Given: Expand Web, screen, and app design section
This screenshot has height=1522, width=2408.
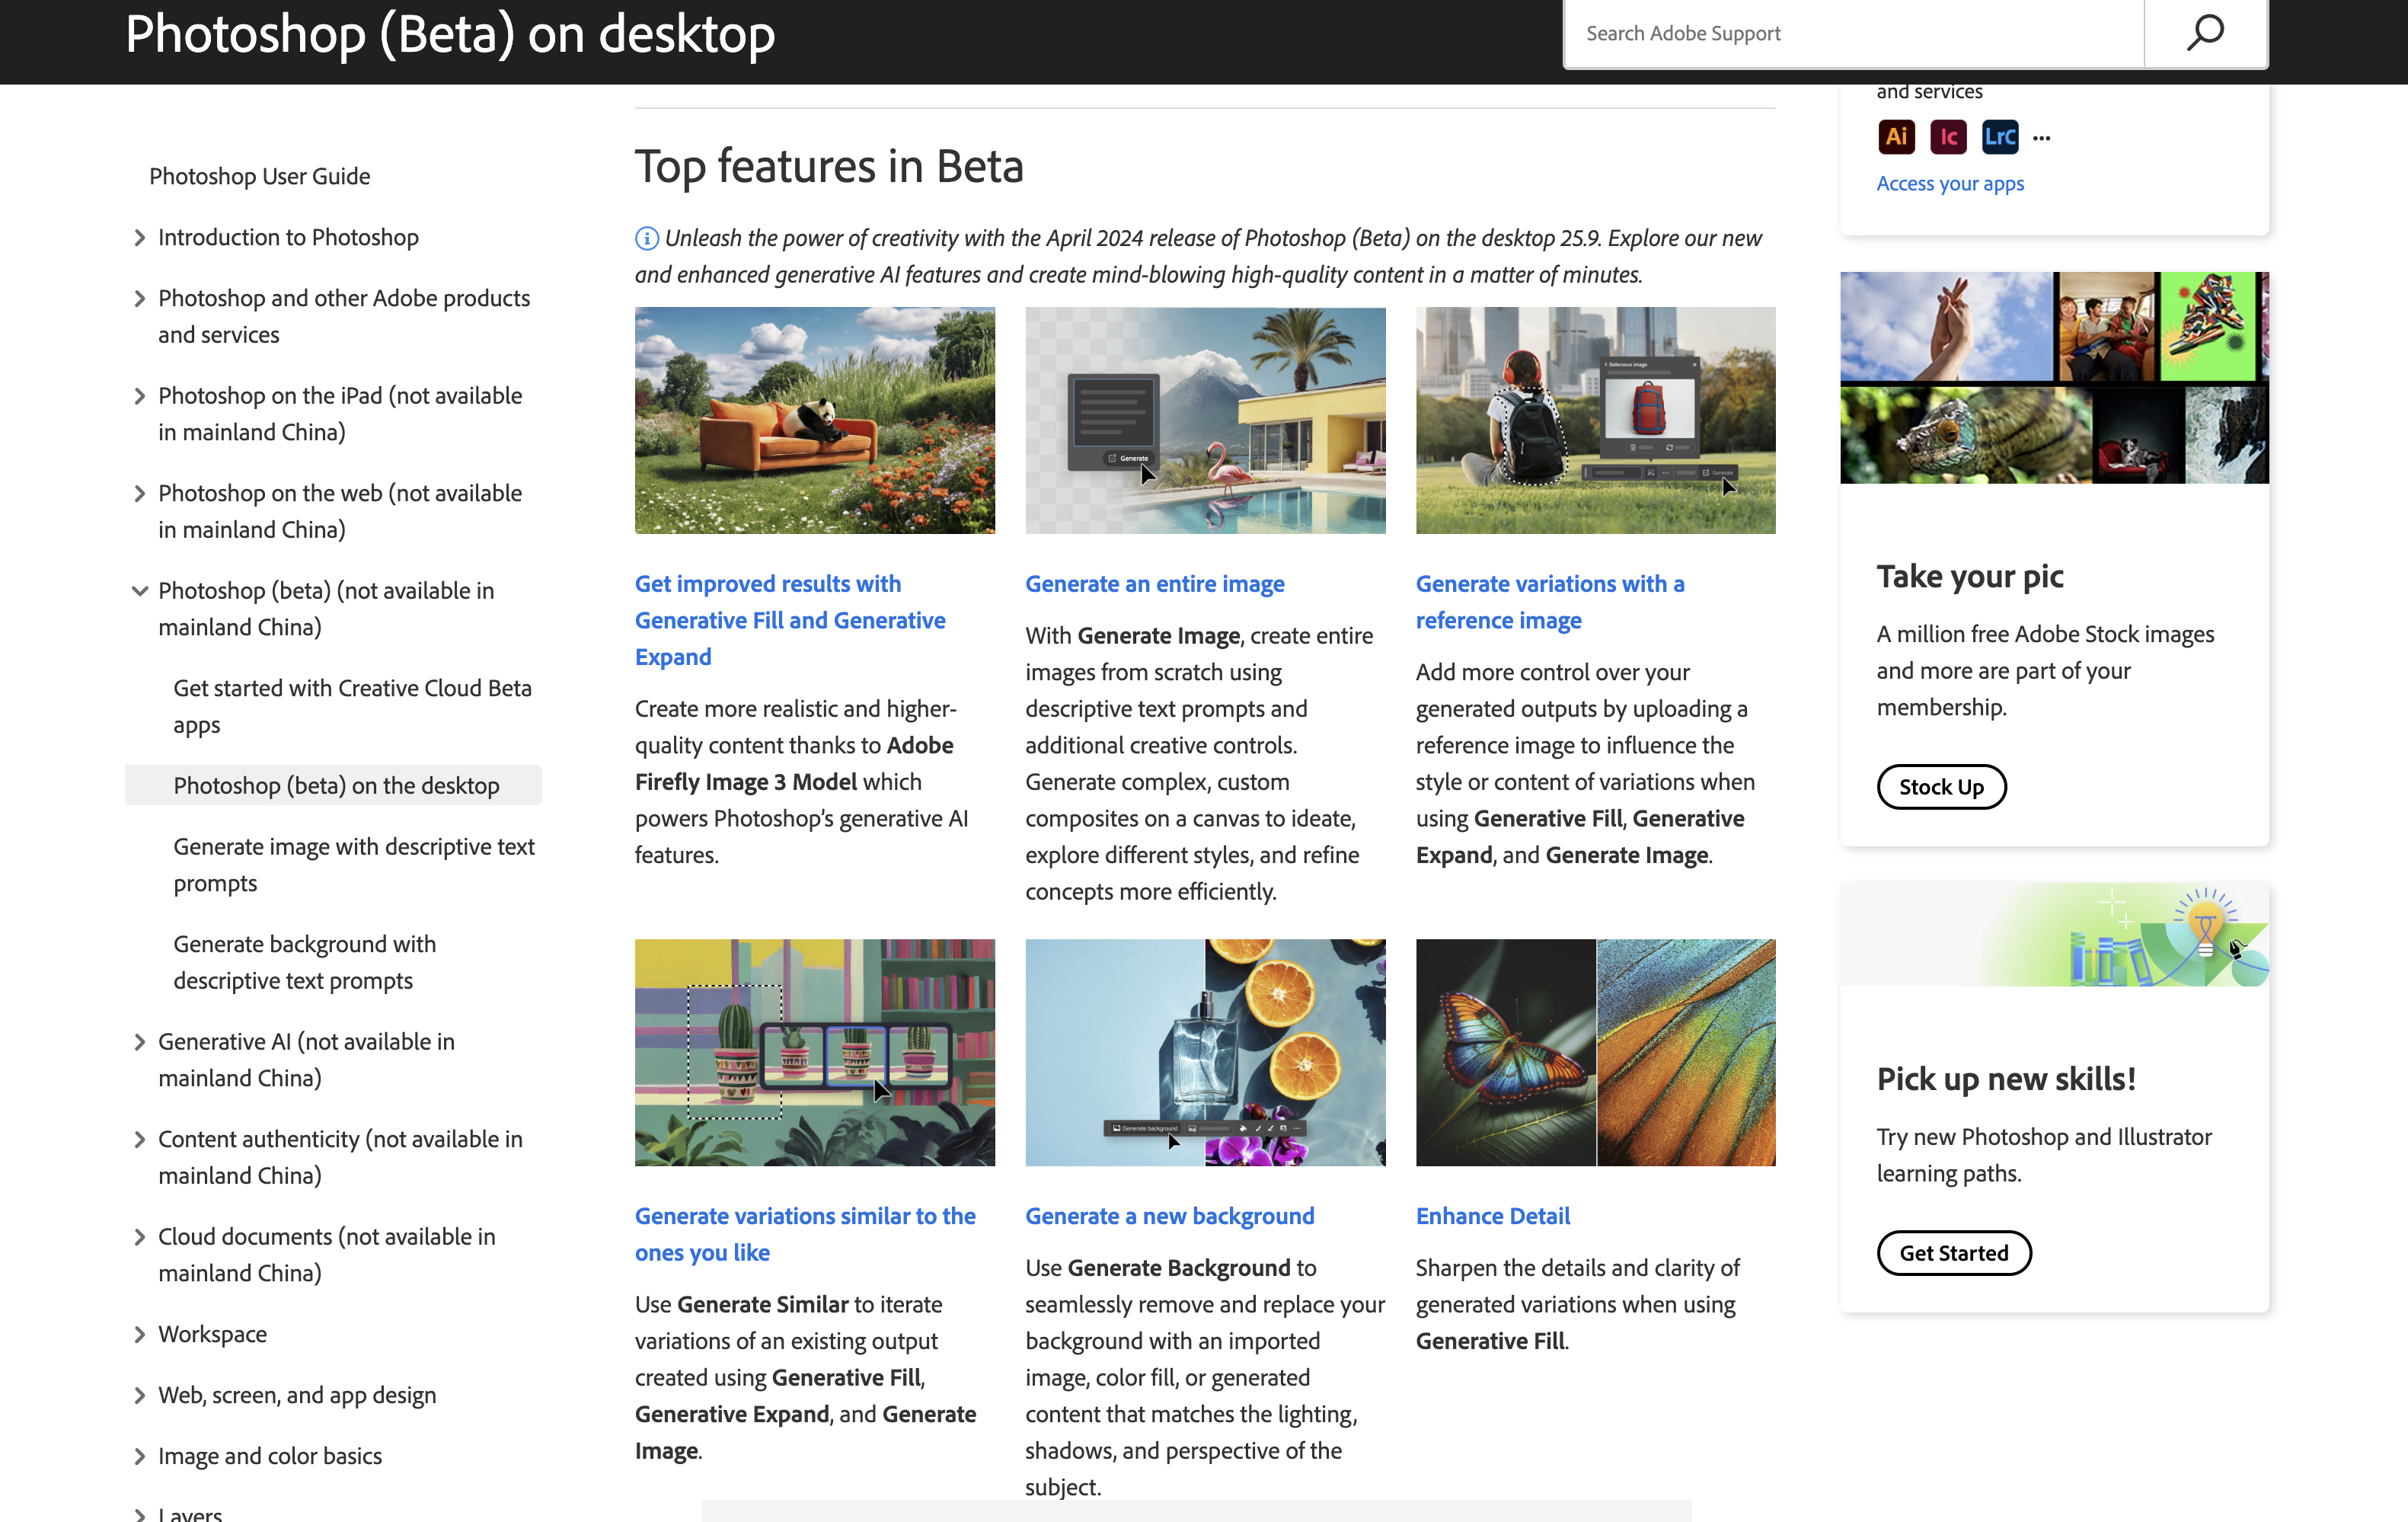Looking at the screenshot, I should 139,1396.
